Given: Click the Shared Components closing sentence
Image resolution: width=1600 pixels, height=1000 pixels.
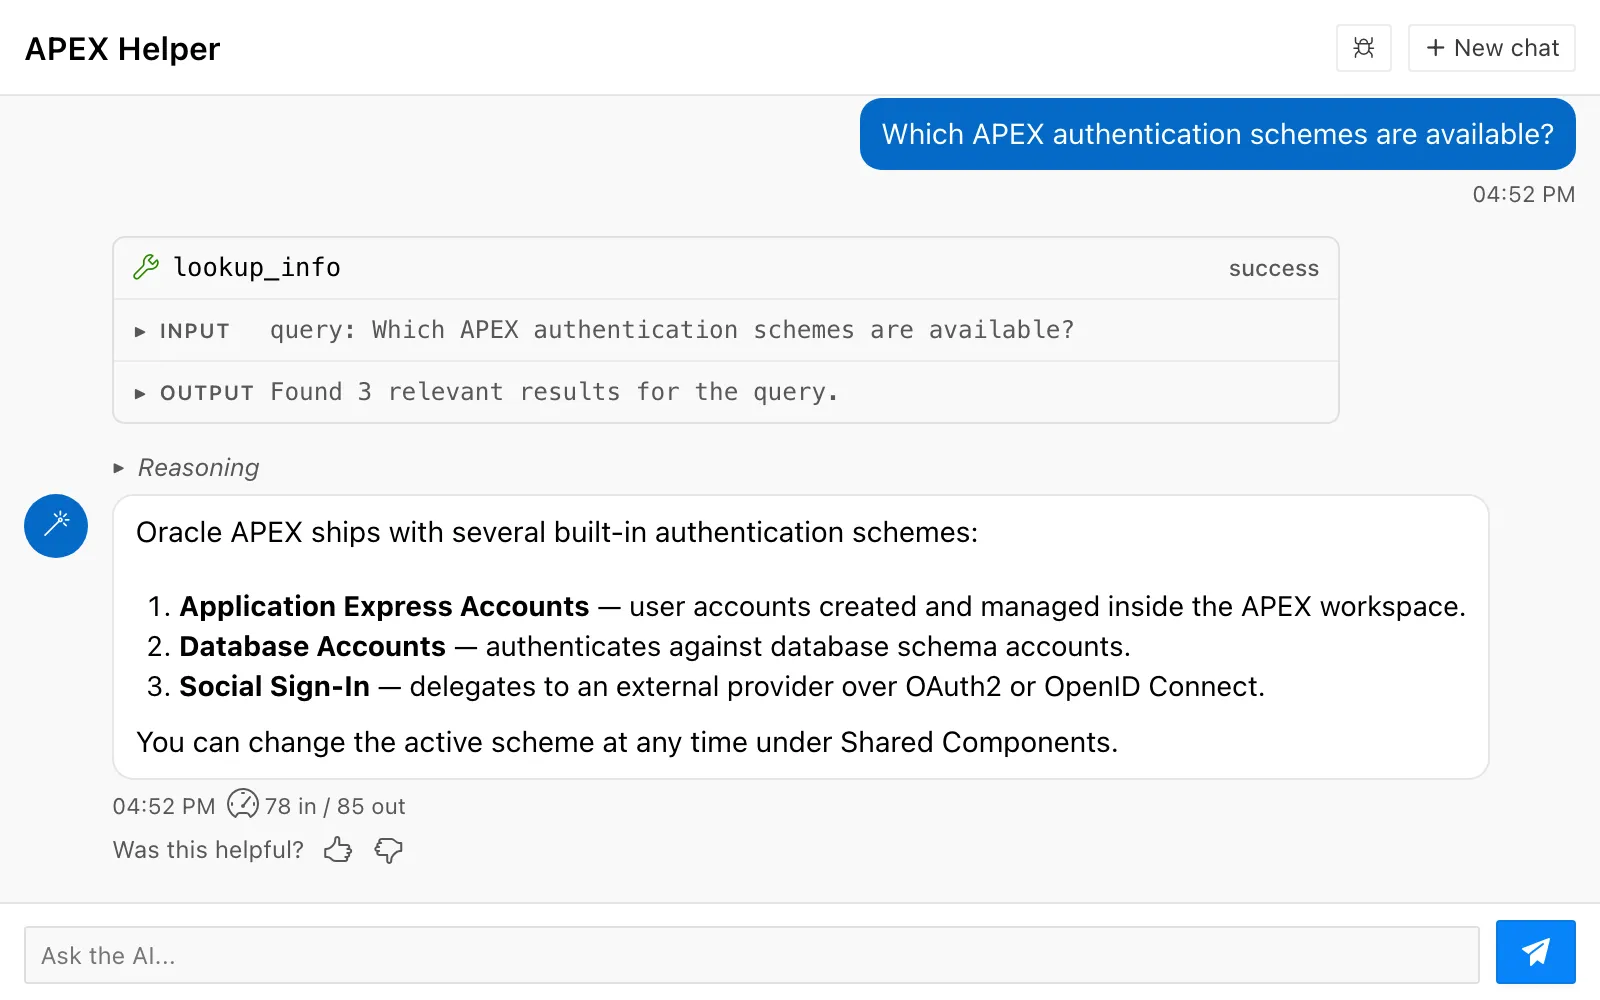Looking at the screenshot, I should click(x=627, y=742).
